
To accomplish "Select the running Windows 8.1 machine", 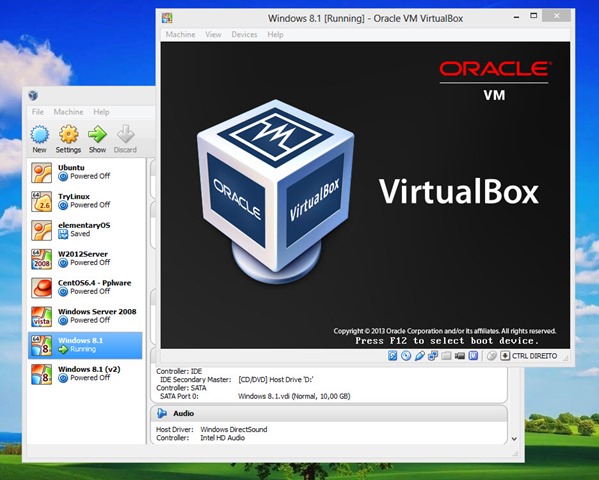I will click(x=85, y=345).
